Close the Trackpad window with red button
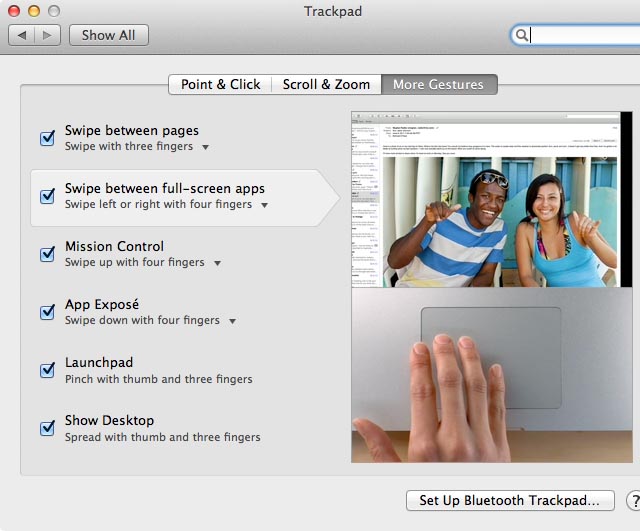 pyautogui.click(x=15, y=11)
